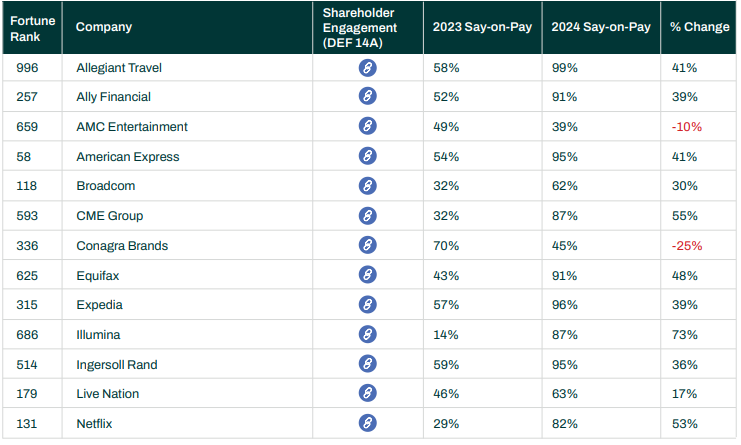This screenshot has height=445, width=741.
Task: Open Expedia's DEF 14A link icon
Action: 367,305
